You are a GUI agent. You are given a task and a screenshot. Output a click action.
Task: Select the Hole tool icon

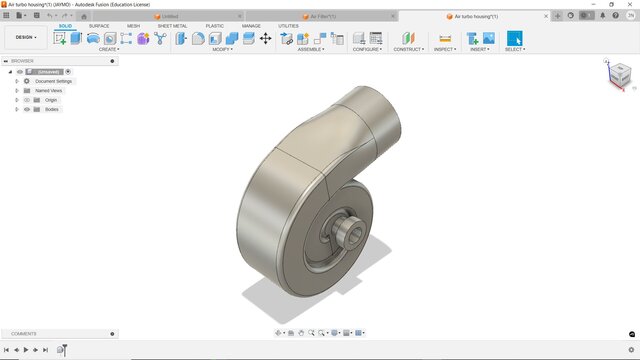[110, 38]
